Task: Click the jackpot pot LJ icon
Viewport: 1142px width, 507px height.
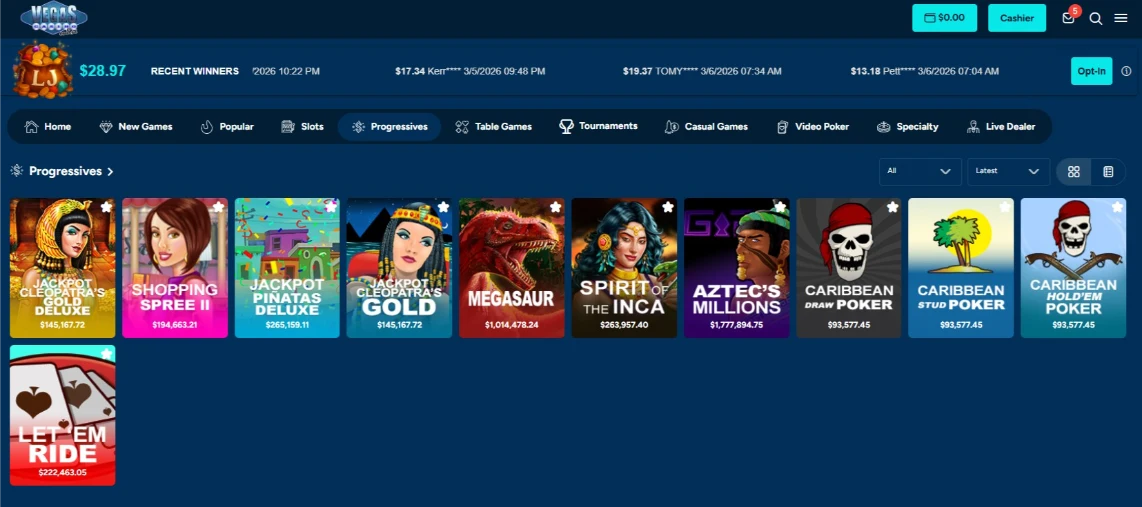Action: click(x=43, y=70)
